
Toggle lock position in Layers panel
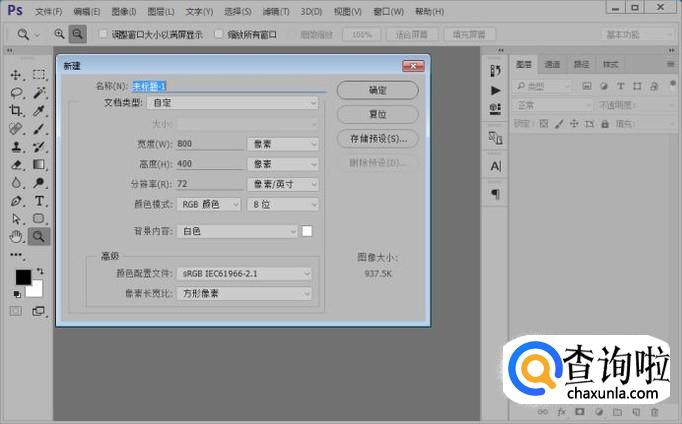(x=574, y=124)
